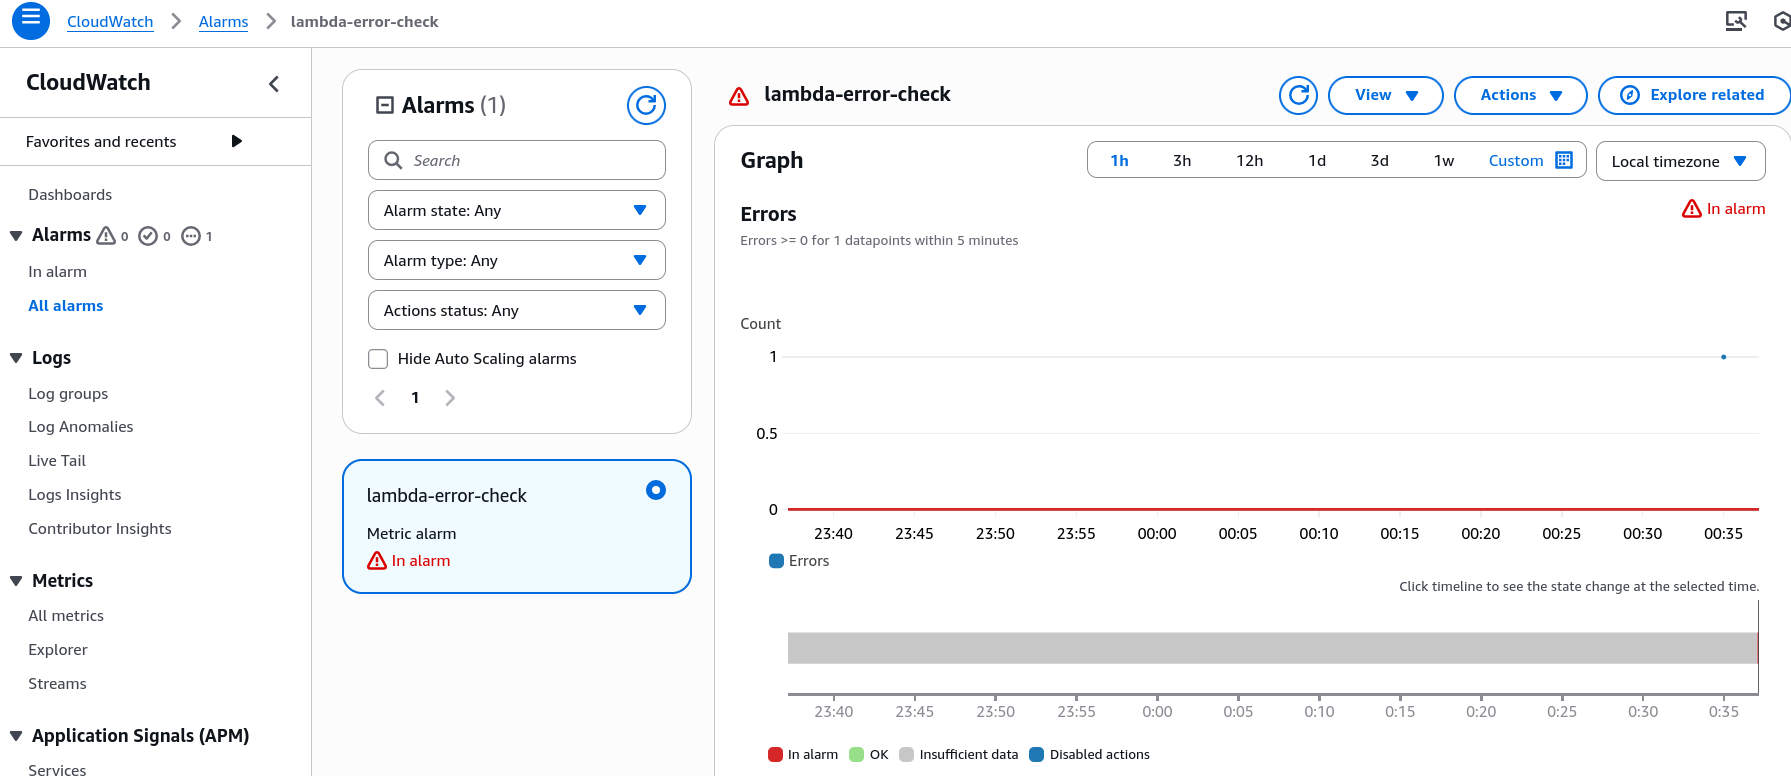Collapse the Metrics section in sidebar
The height and width of the screenshot is (776, 1791).
point(16,581)
